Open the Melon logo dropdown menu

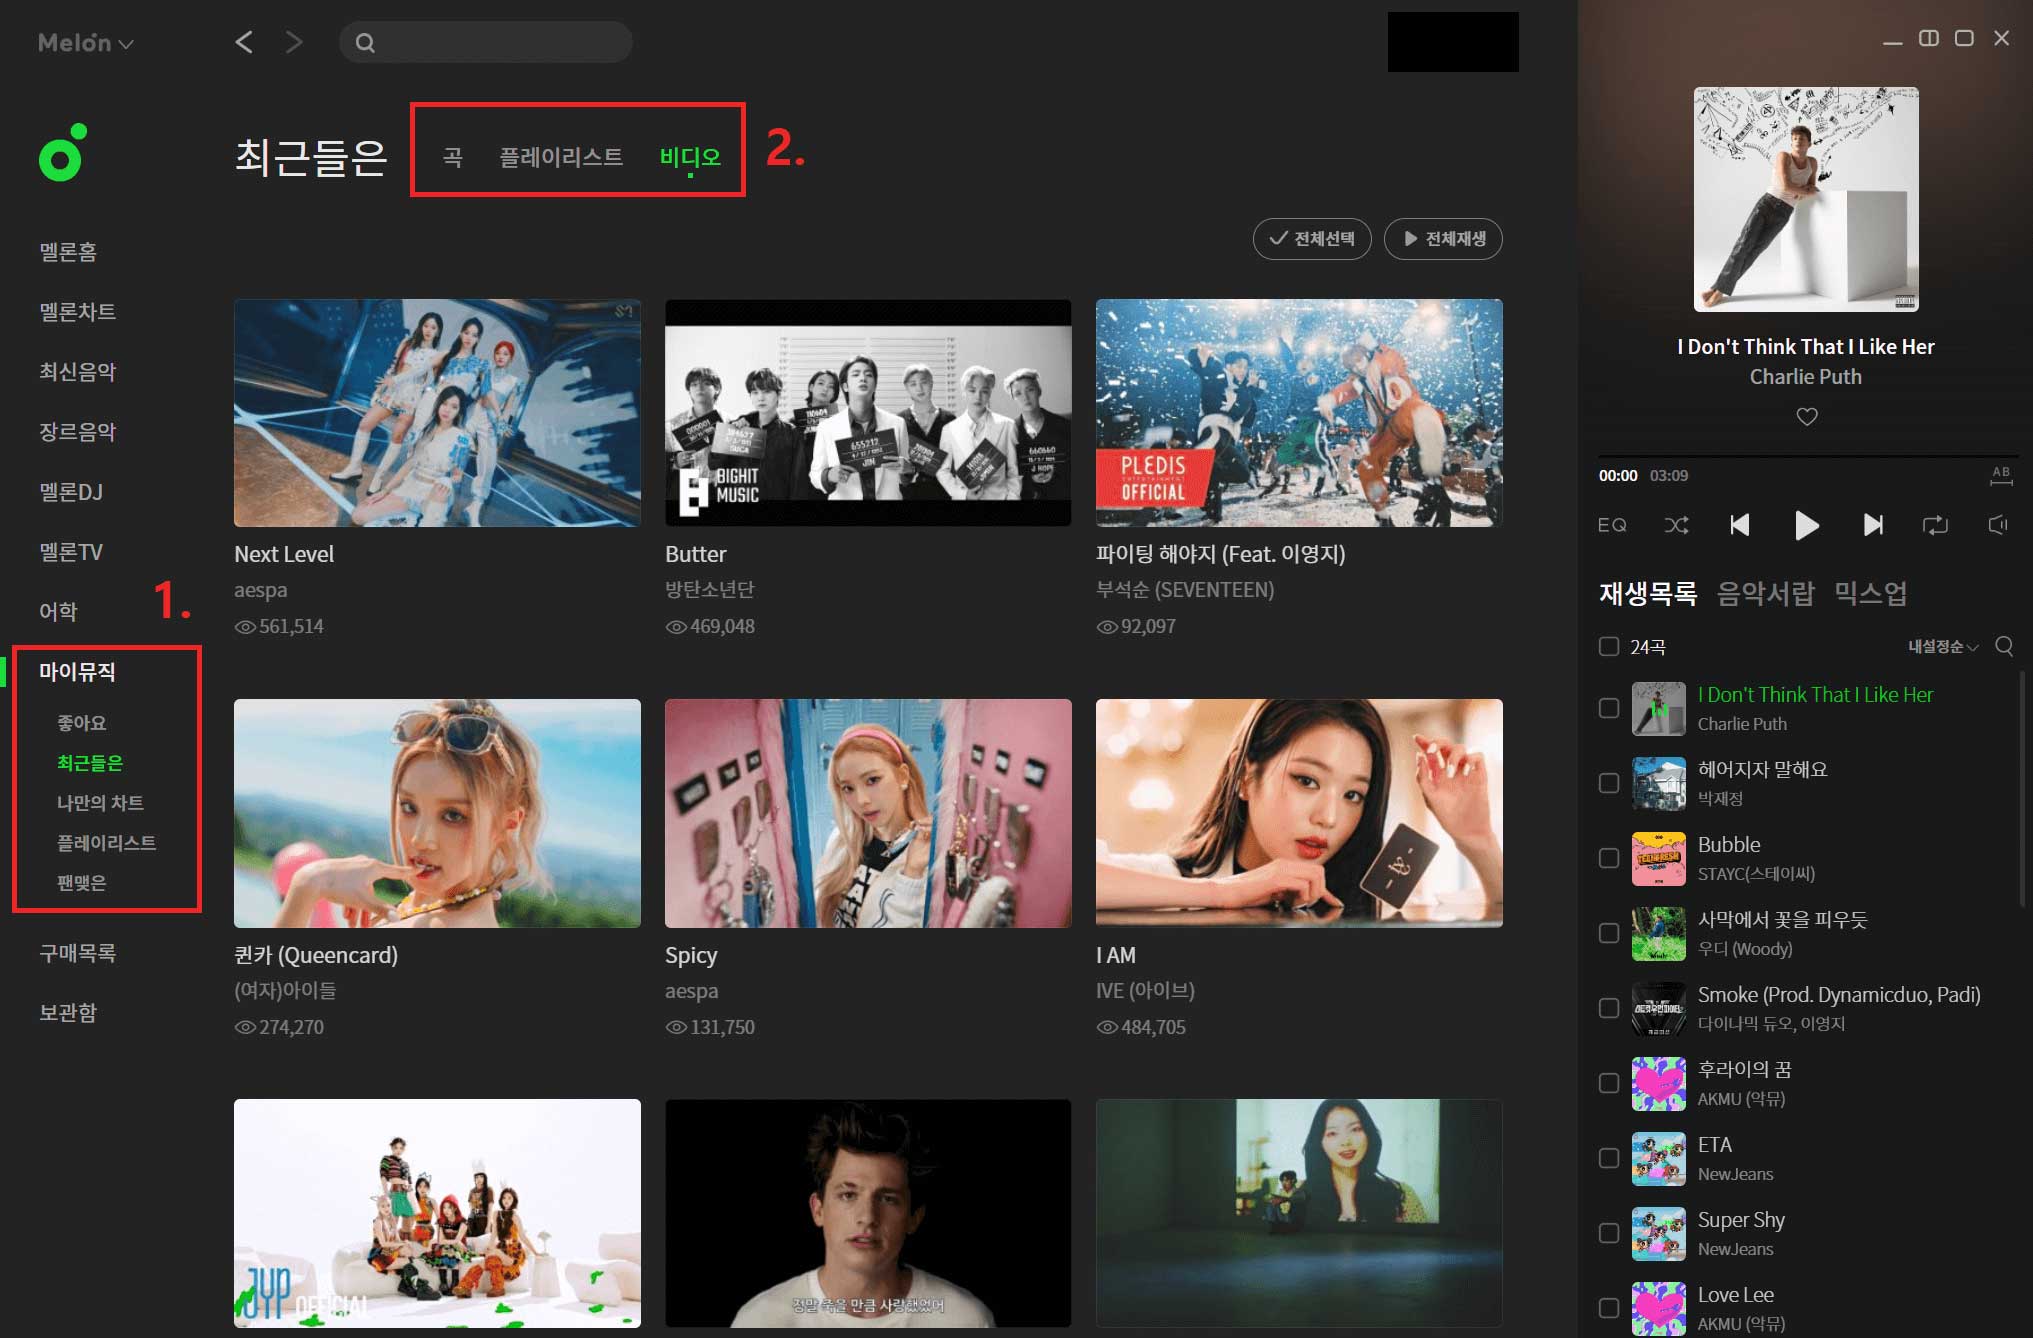coord(85,43)
